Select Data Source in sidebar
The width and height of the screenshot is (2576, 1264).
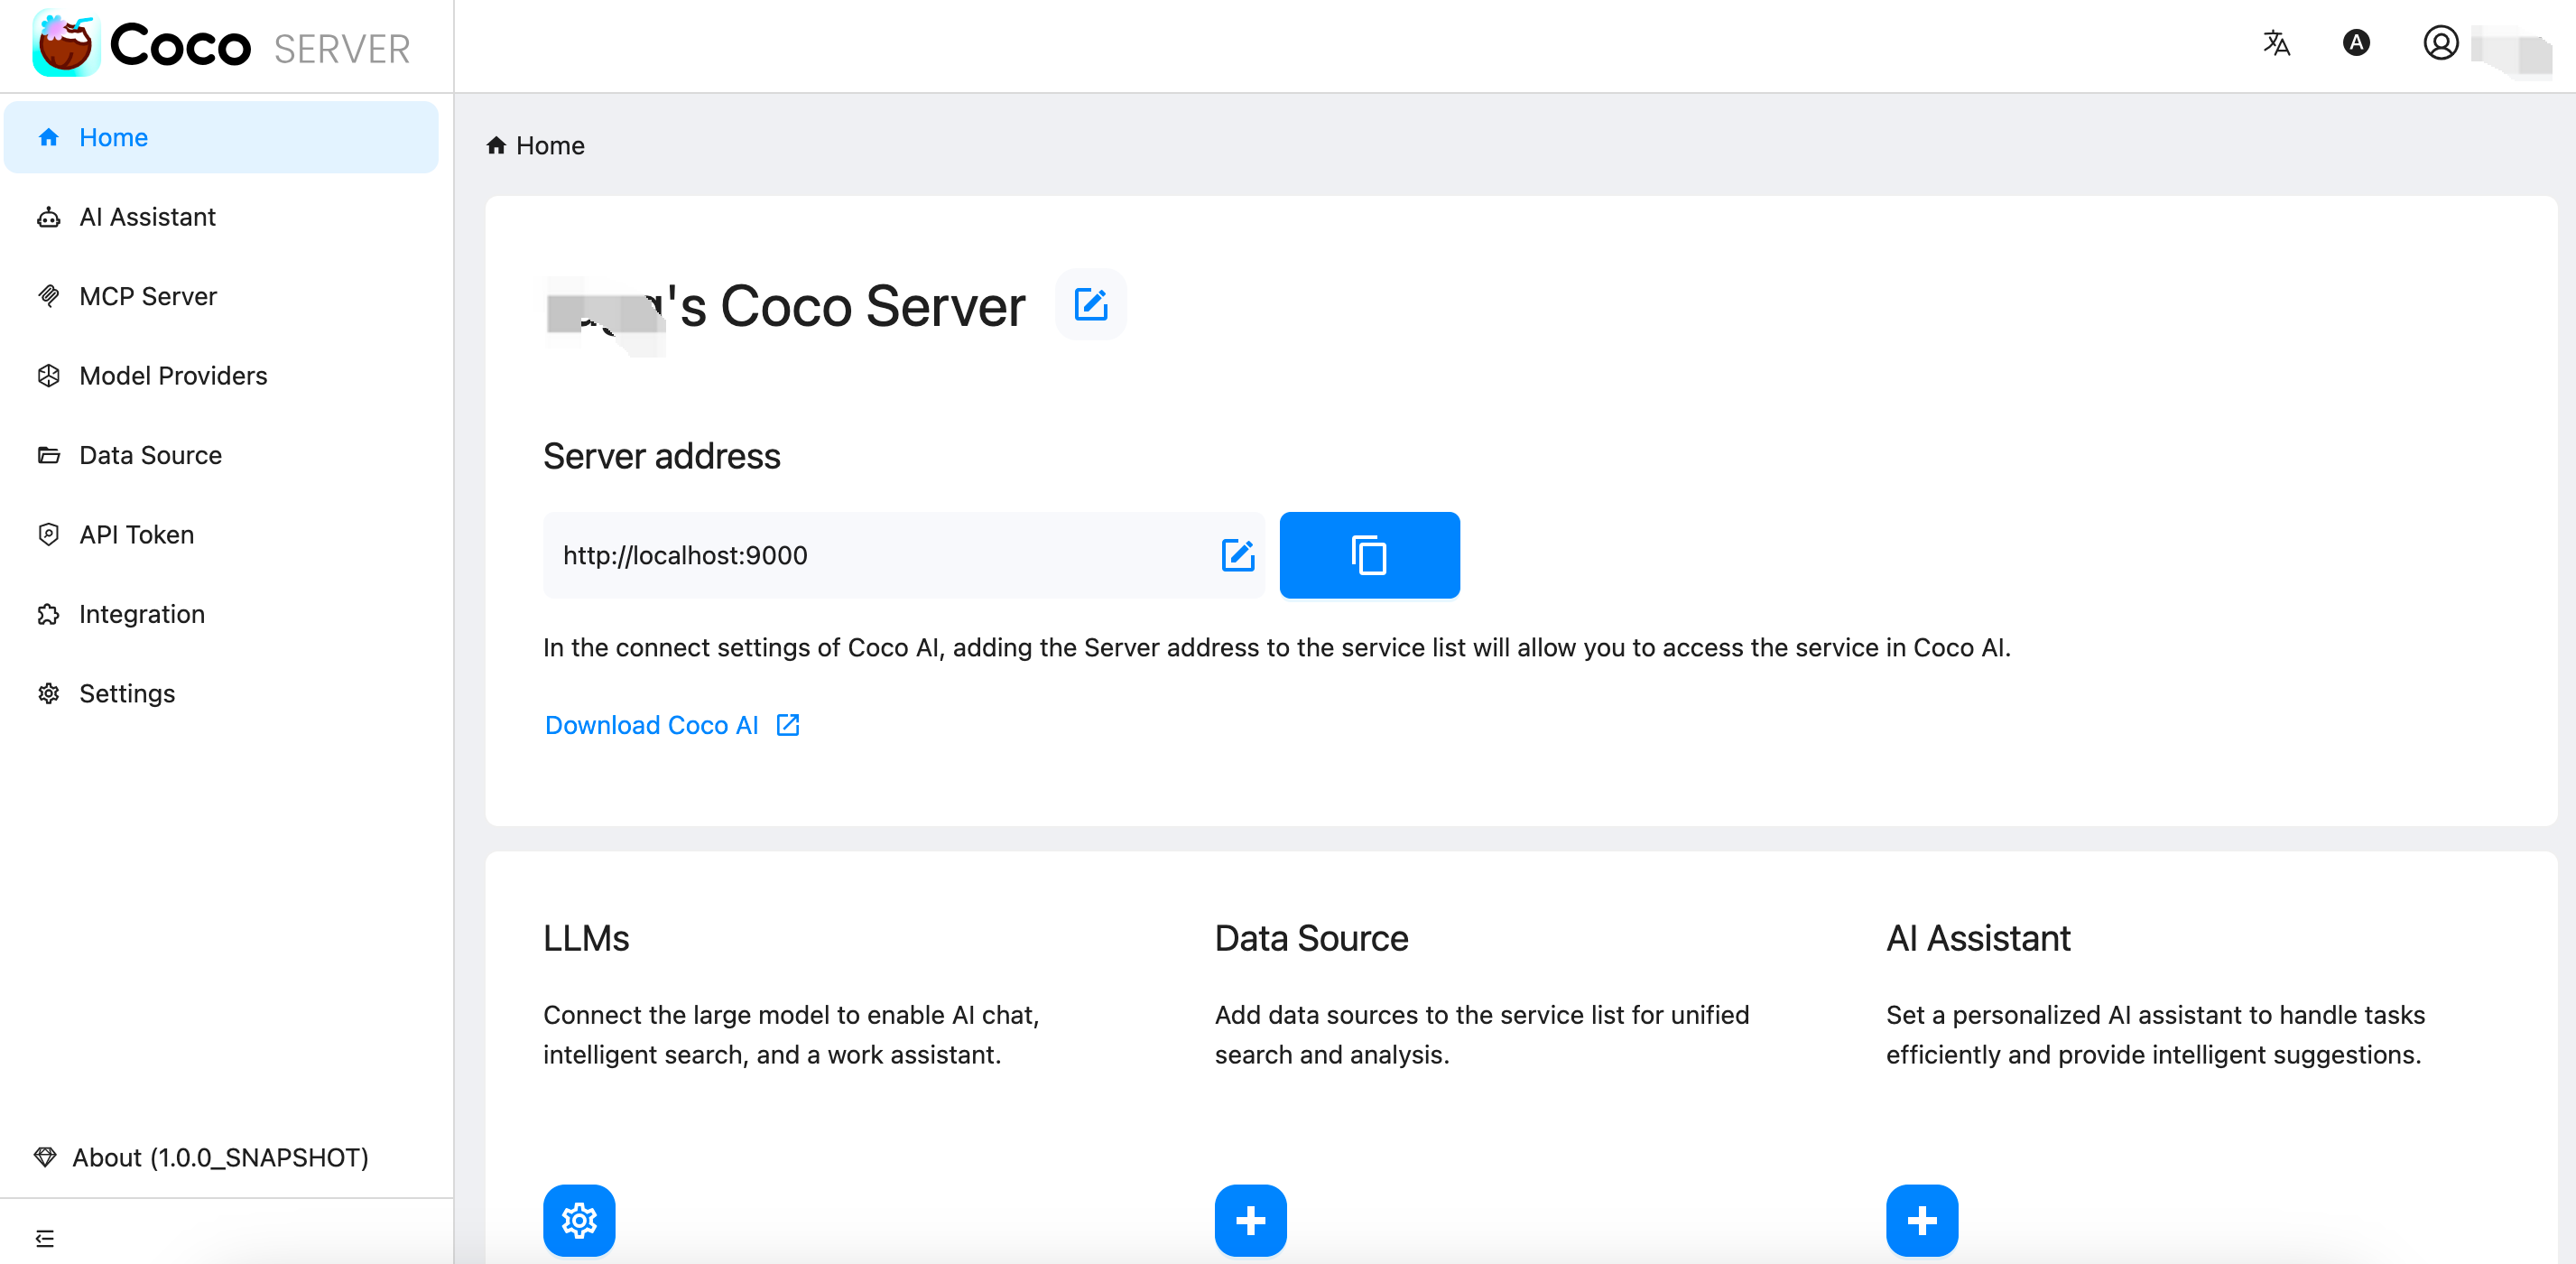150,455
